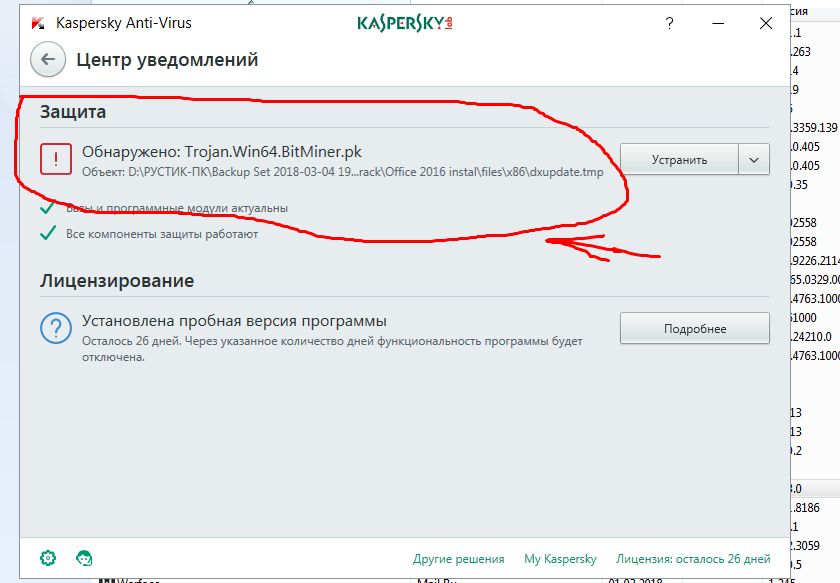Click the Kaspersky K logo in title bar
This screenshot has width=840, height=583.
coord(38,23)
